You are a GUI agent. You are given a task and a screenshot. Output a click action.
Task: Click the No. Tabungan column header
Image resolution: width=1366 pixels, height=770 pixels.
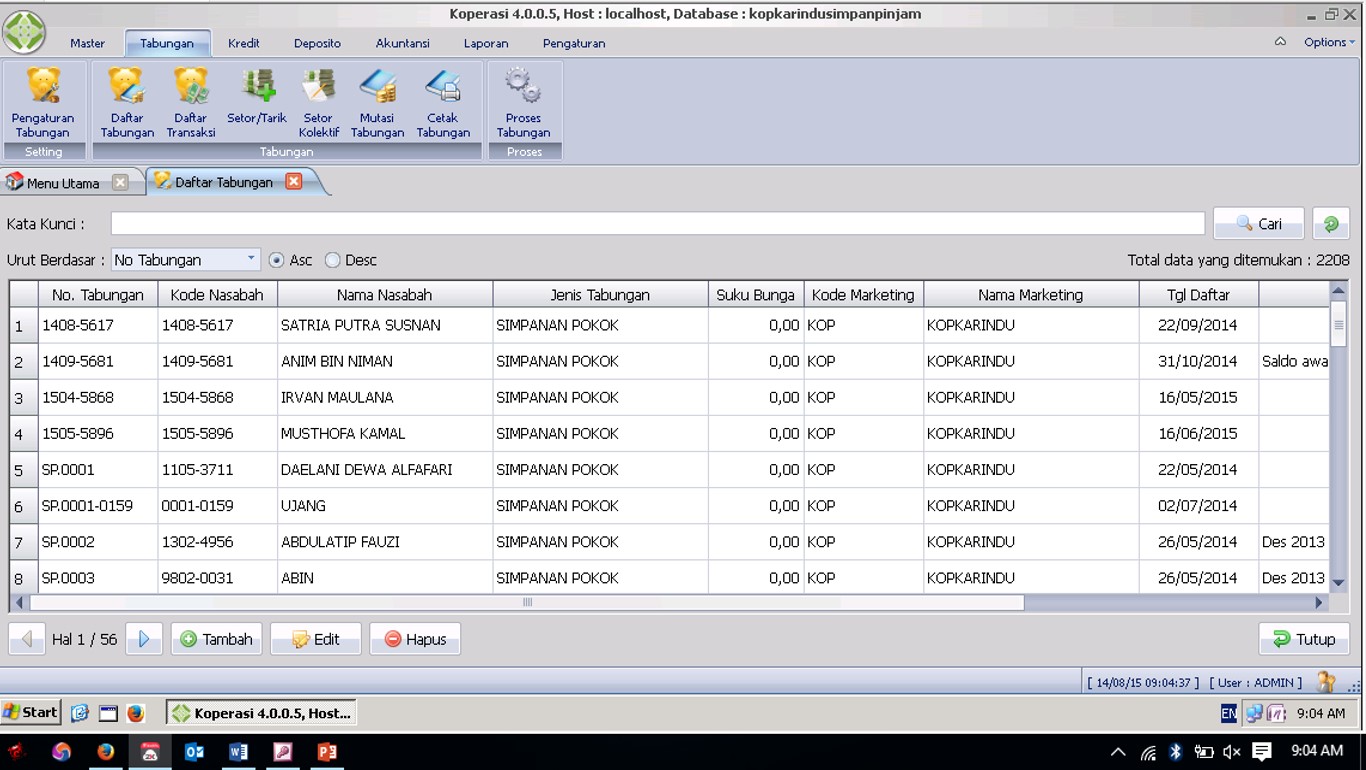[98, 295]
